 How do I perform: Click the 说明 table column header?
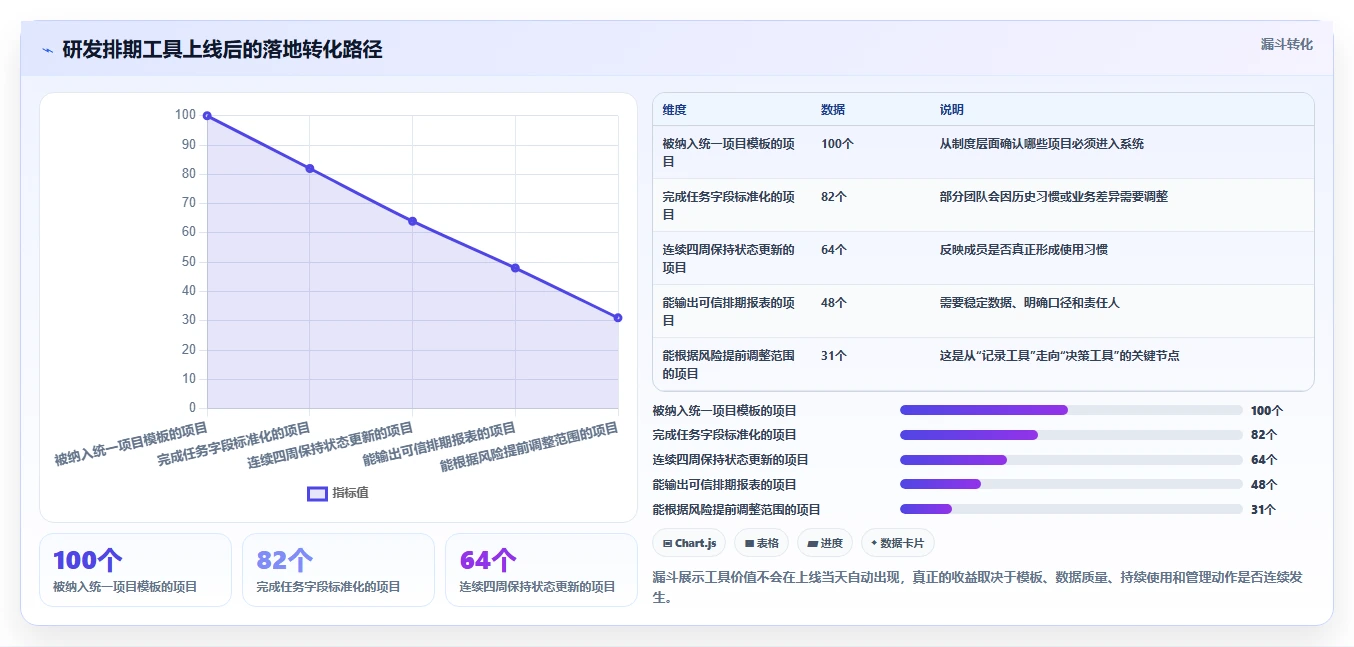[952, 110]
